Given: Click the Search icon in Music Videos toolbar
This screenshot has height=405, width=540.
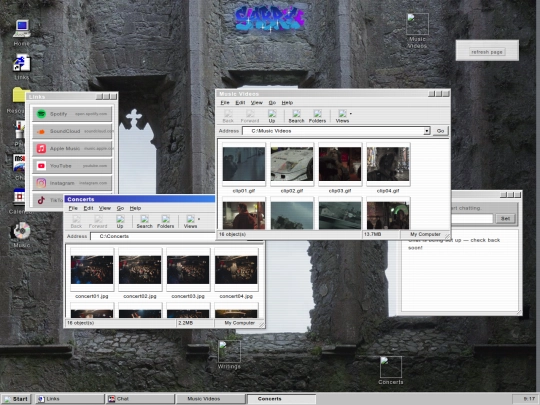Looking at the screenshot, I should tap(296, 116).
